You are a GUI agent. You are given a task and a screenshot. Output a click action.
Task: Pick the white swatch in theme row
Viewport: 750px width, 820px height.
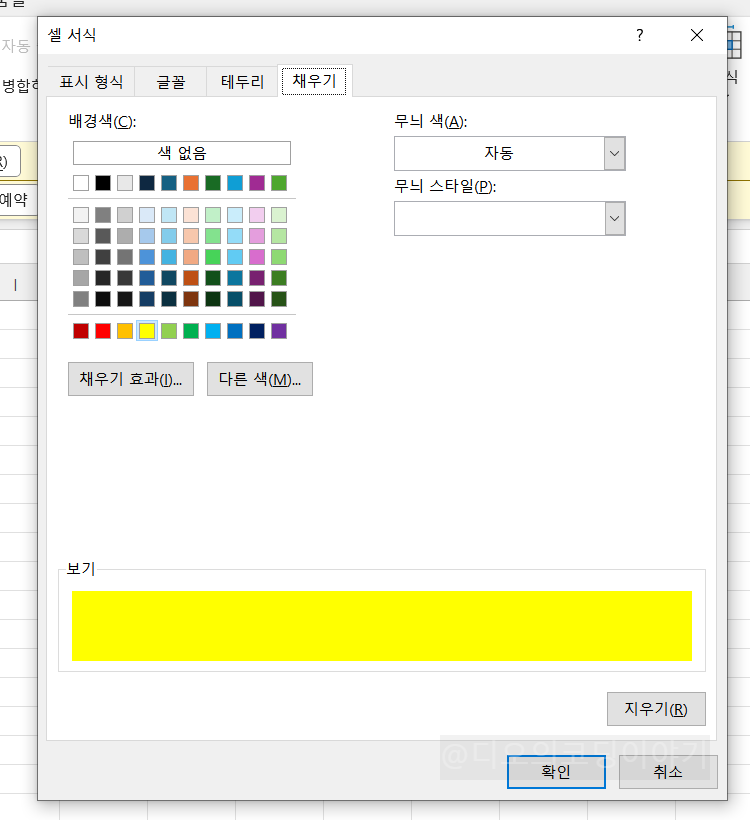coord(81,183)
